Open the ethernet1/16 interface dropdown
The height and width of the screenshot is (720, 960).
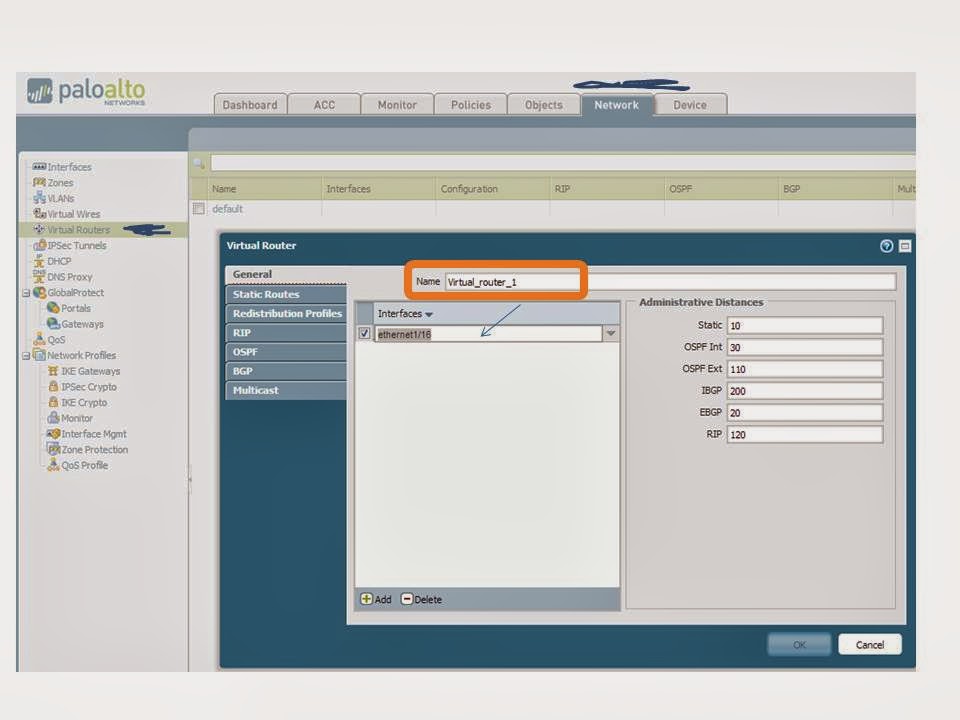click(611, 333)
